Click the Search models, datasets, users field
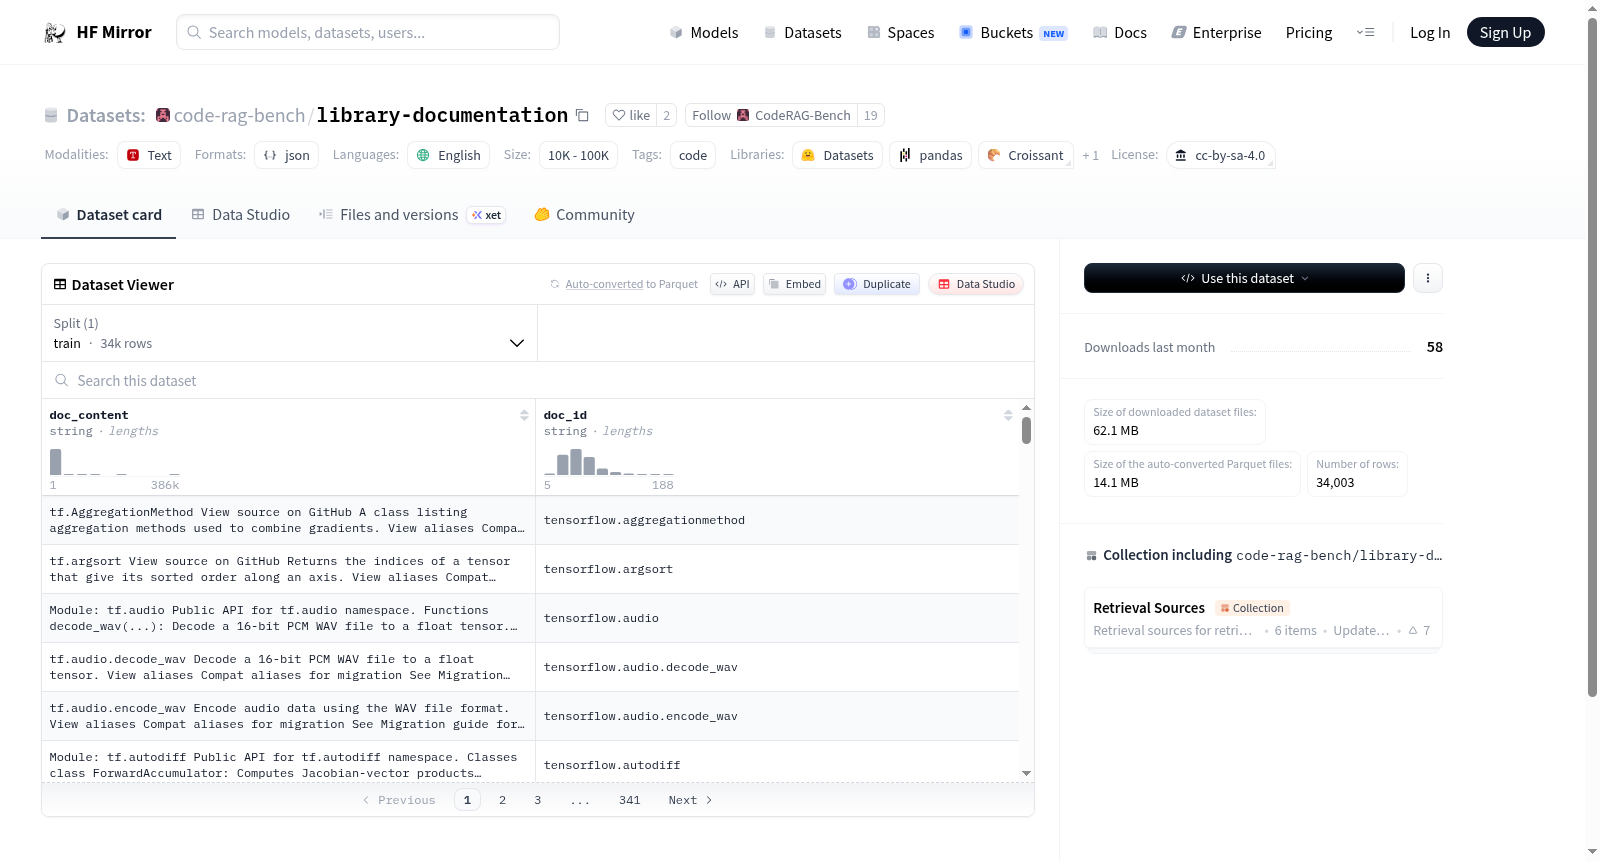The height and width of the screenshot is (861, 1600). click(x=368, y=33)
